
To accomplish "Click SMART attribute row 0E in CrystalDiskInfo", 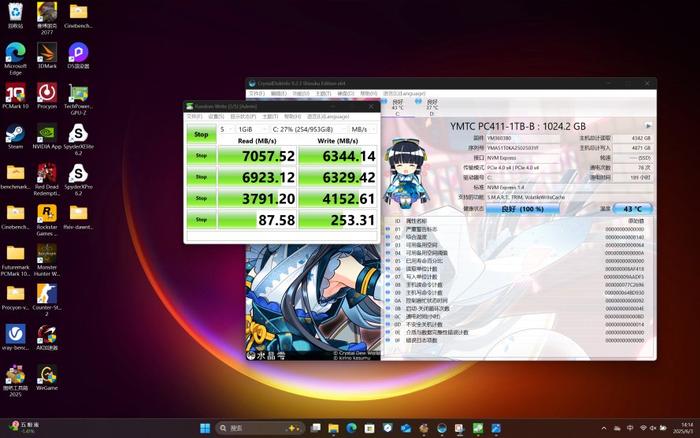I will [518, 333].
